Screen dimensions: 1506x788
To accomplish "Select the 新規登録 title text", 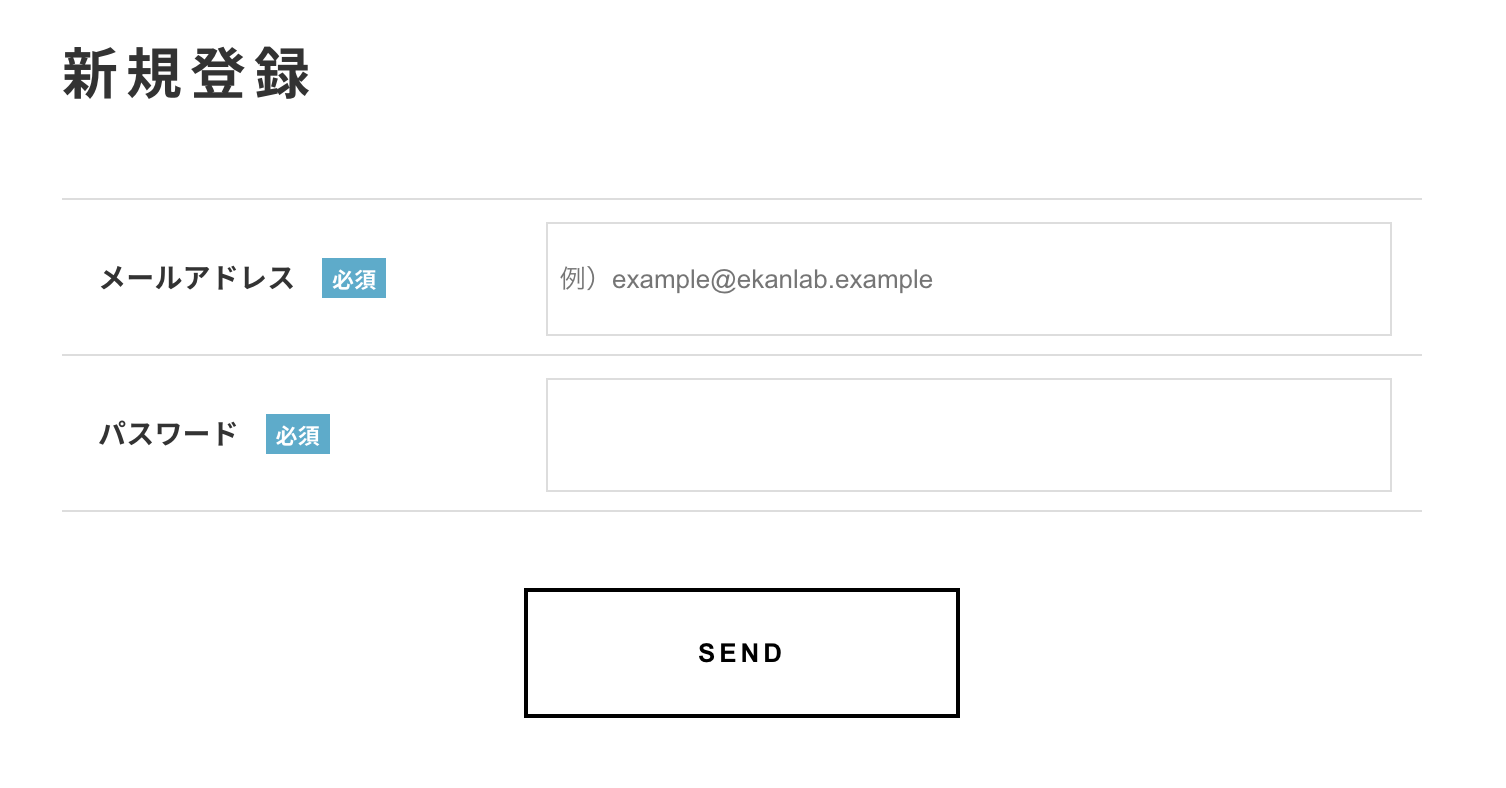I will tap(187, 74).
